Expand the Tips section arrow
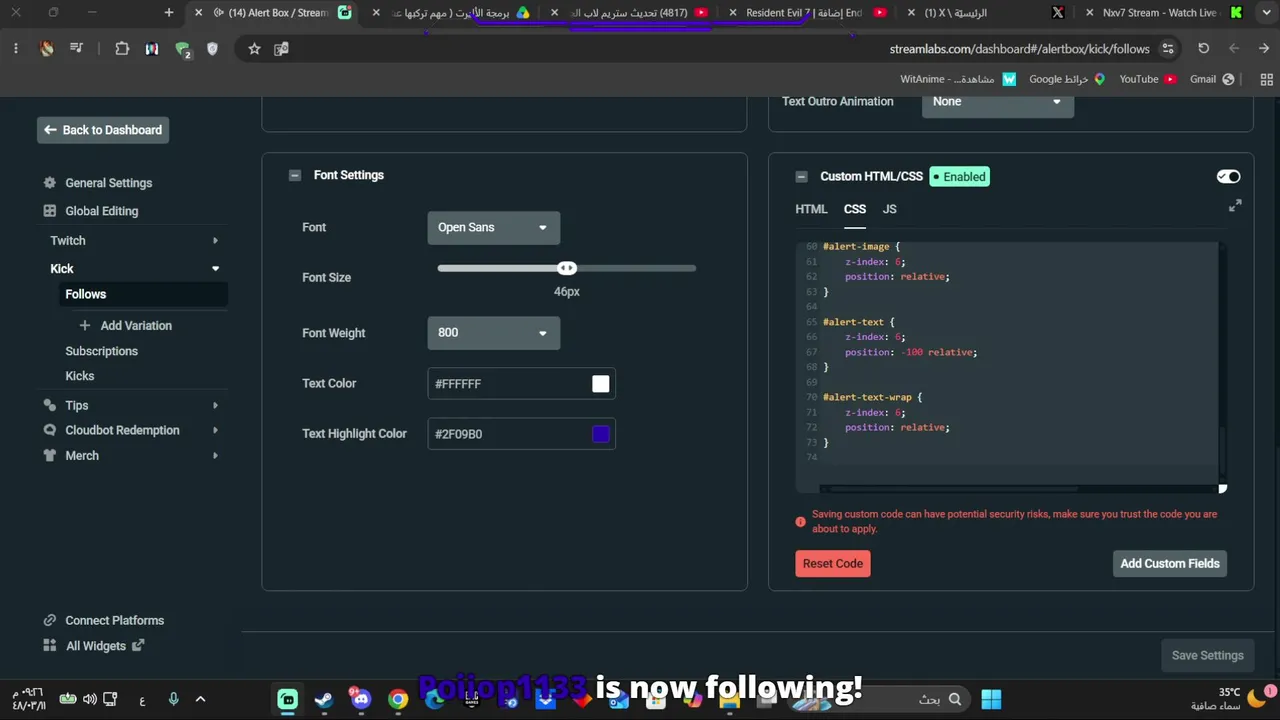 (x=215, y=405)
